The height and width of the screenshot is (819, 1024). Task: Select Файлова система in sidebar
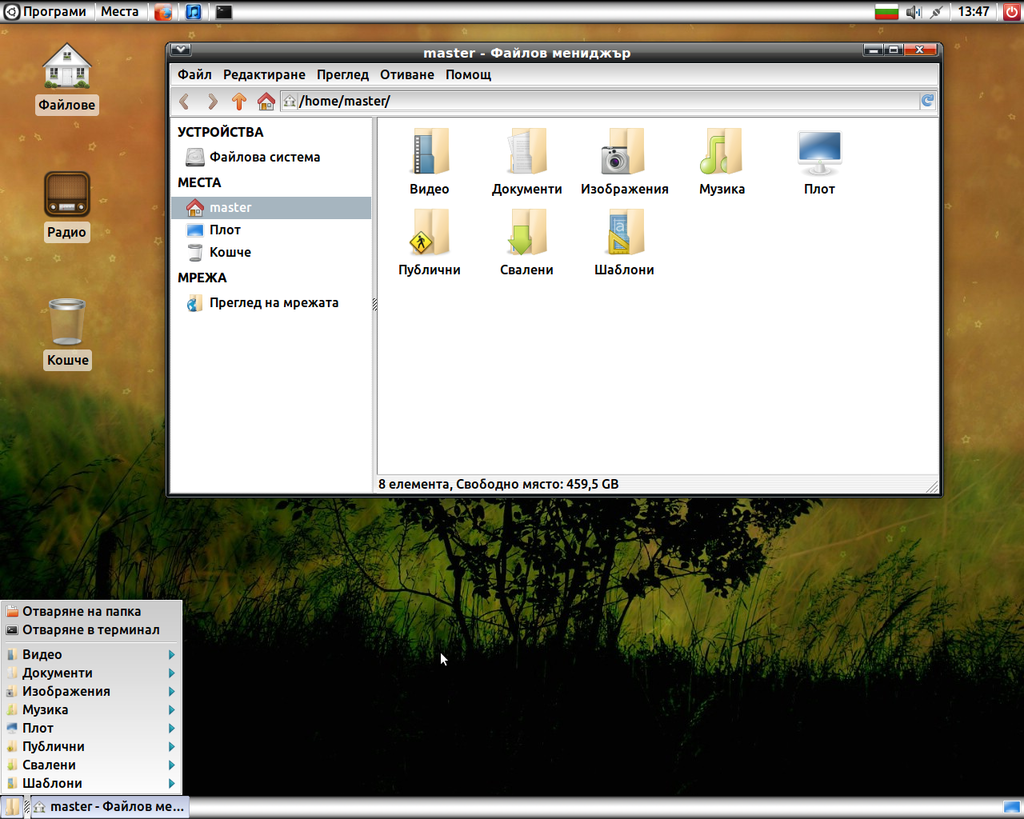point(271,157)
